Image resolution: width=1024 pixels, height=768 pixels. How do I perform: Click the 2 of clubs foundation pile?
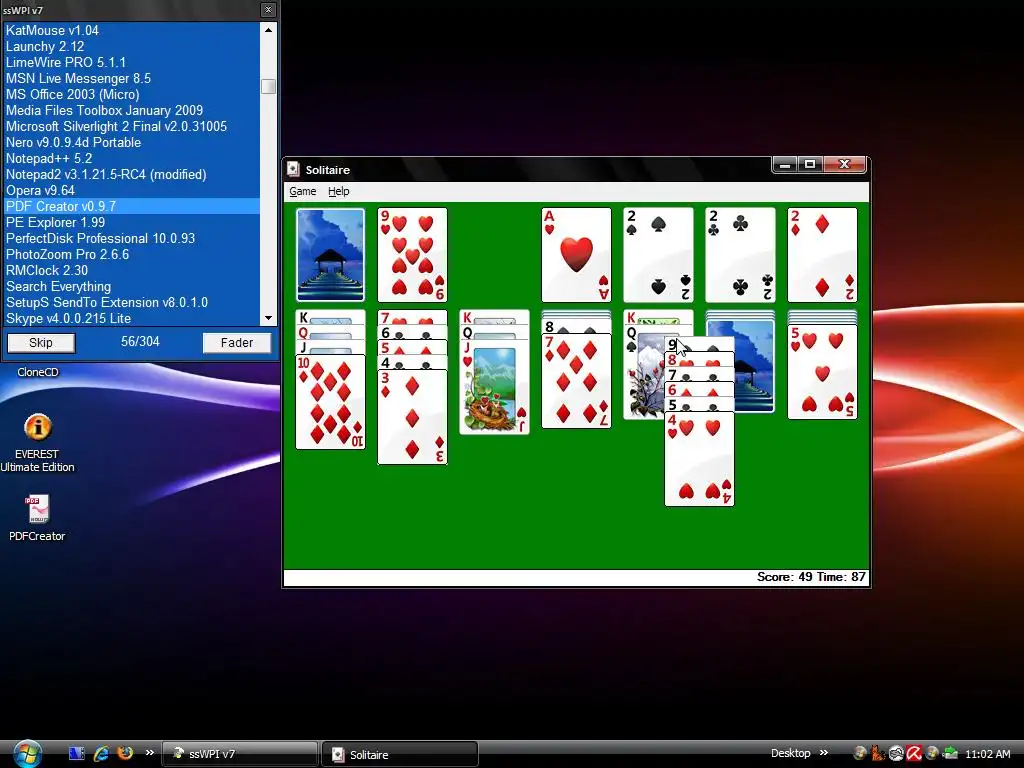tap(740, 255)
